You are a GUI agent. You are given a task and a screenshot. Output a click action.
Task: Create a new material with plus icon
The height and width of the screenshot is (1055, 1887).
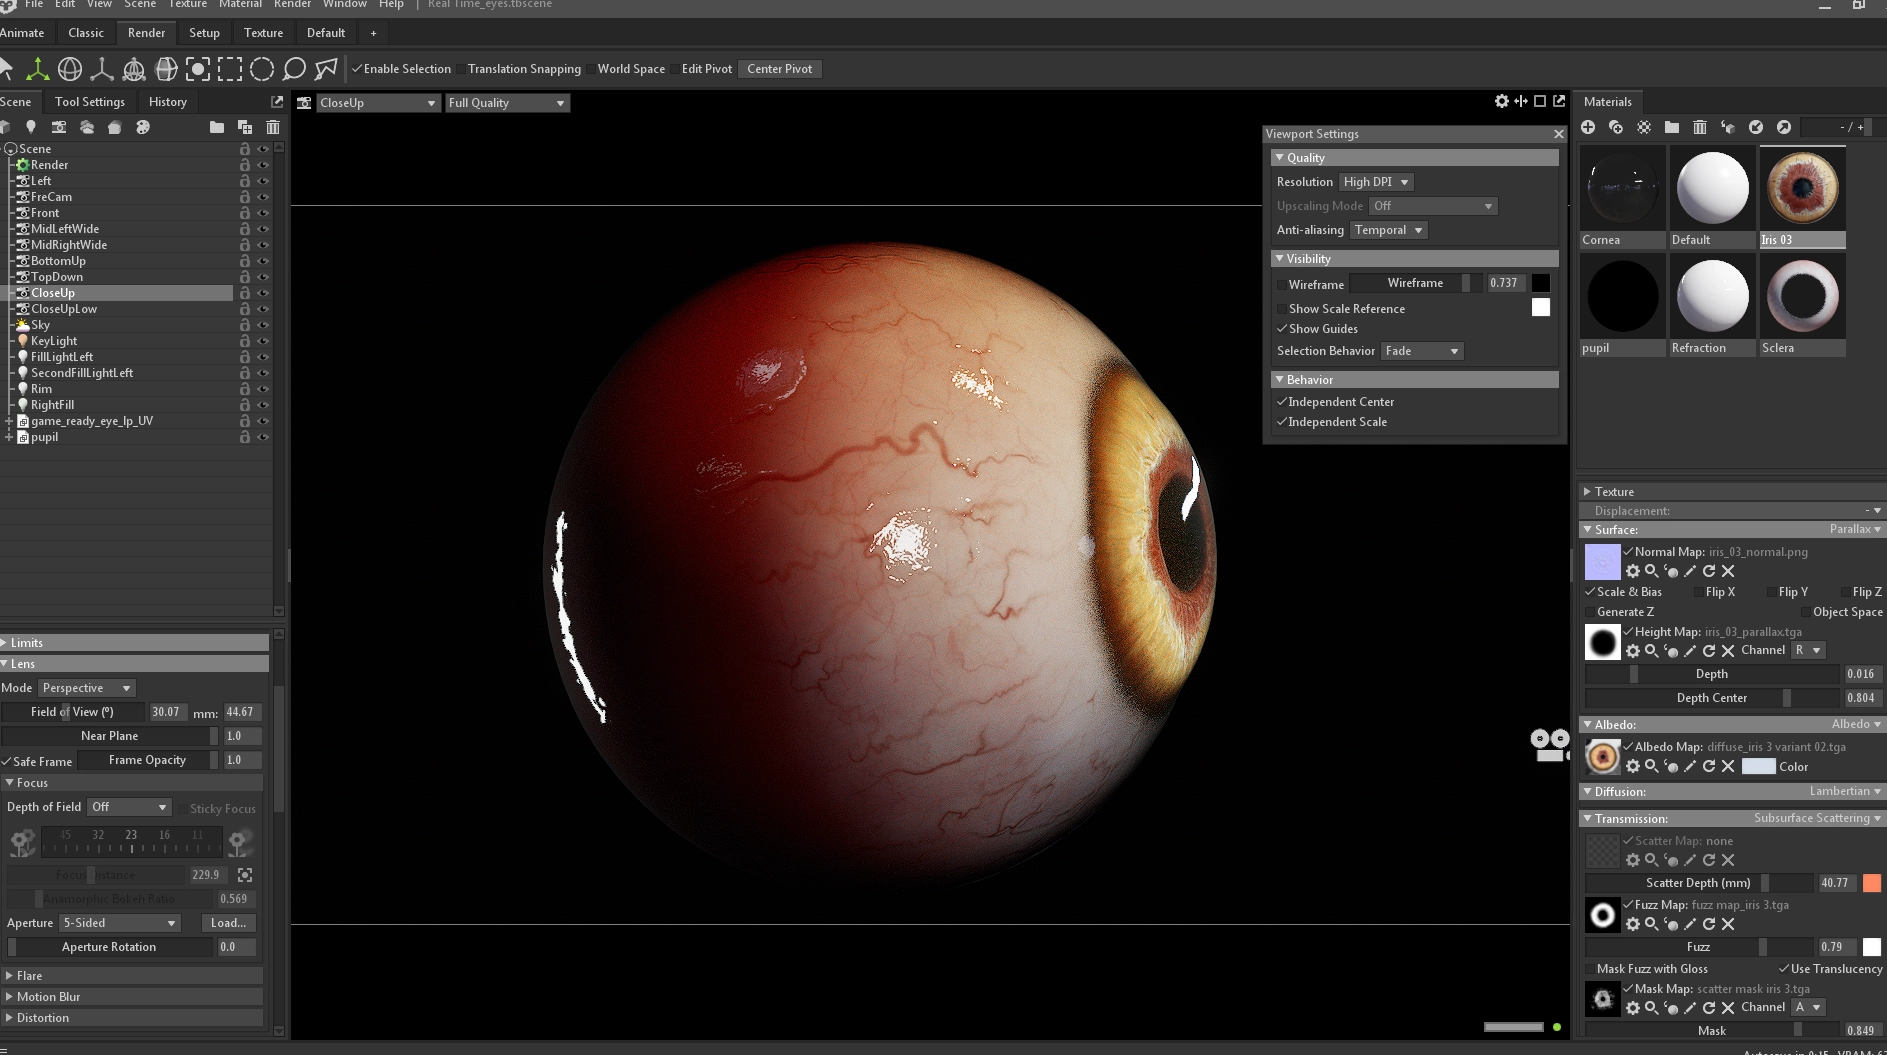click(1588, 127)
